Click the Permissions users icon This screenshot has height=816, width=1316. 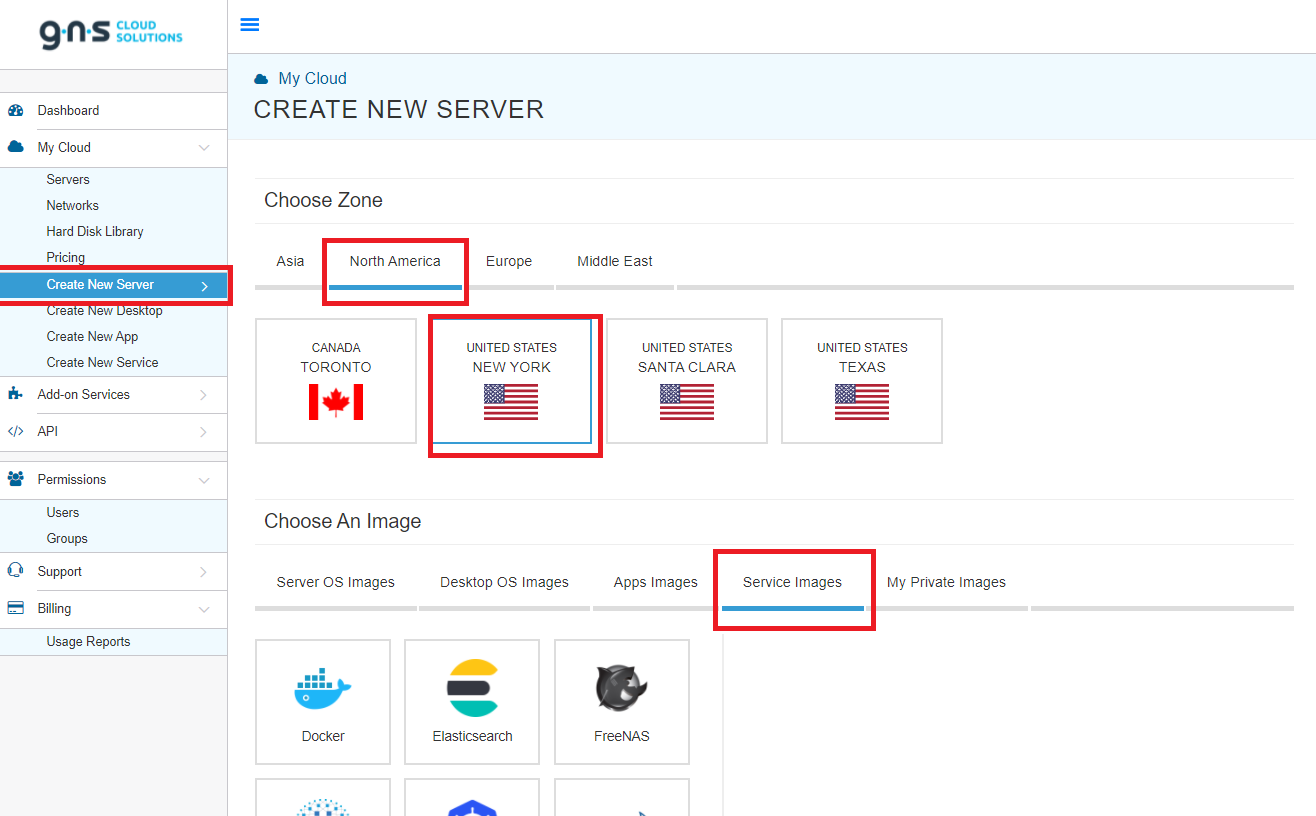pyautogui.click(x=15, y=480)
